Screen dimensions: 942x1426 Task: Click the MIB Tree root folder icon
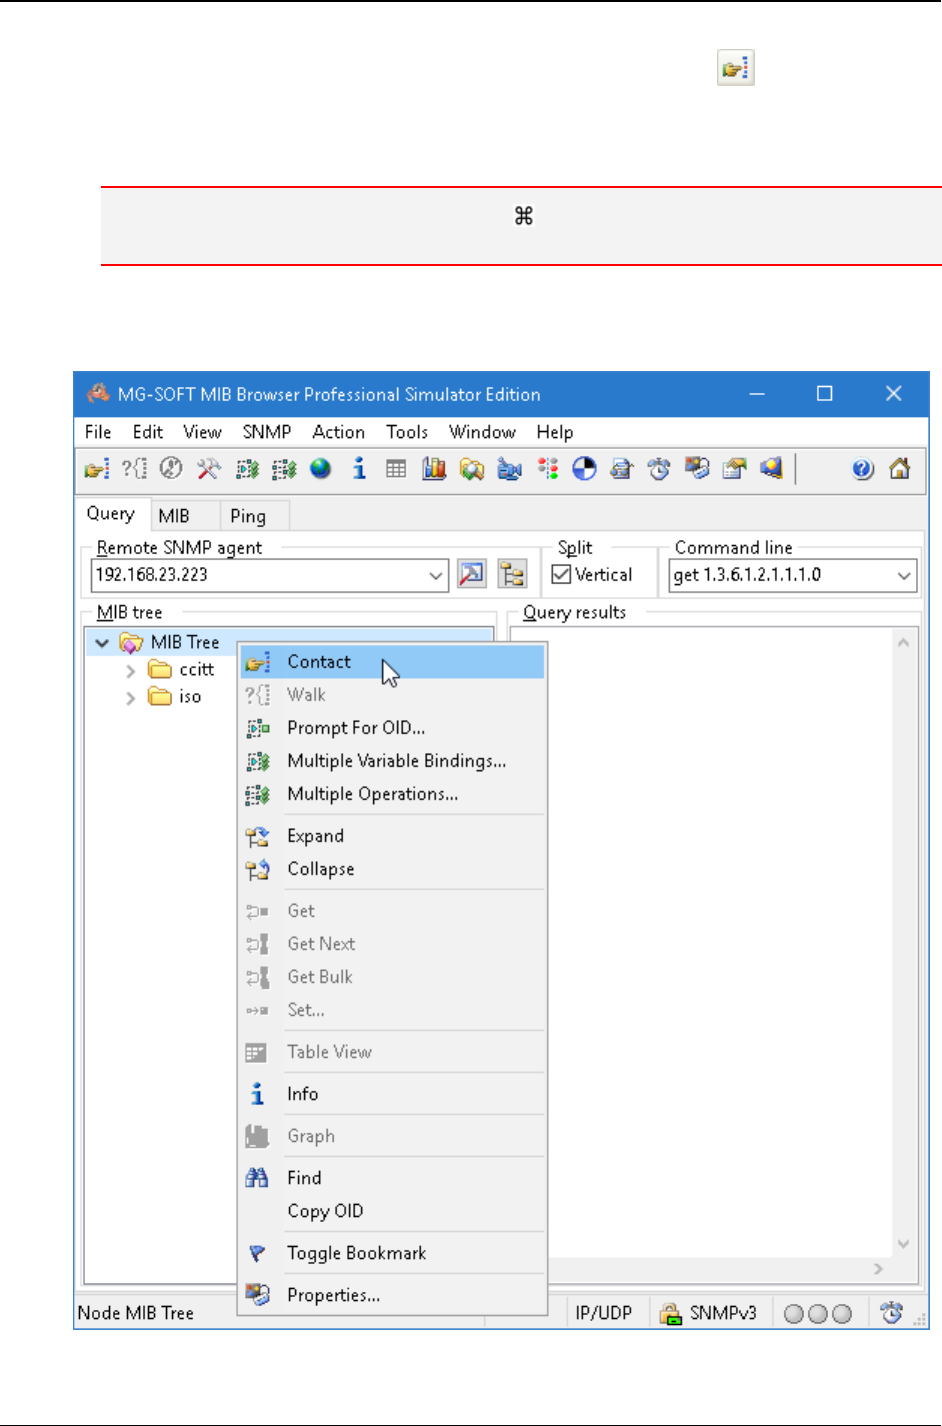click(131, 642)
